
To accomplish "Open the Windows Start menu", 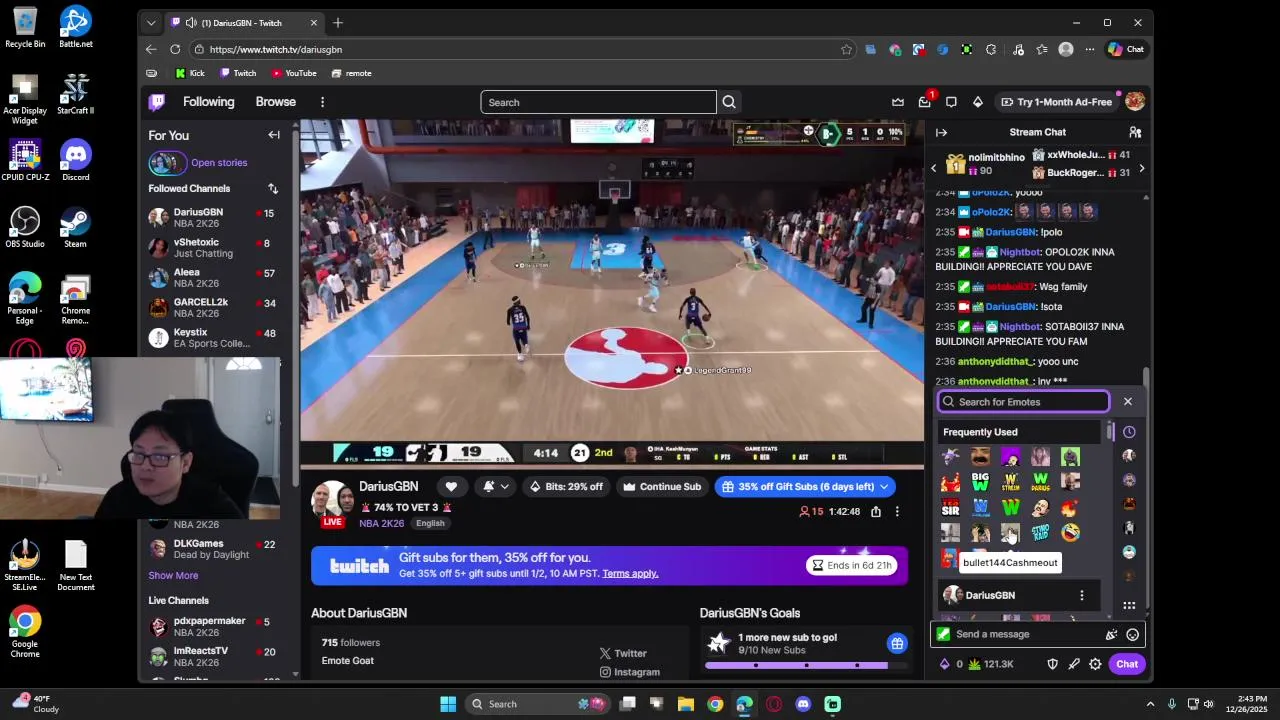I will [448, 704].
